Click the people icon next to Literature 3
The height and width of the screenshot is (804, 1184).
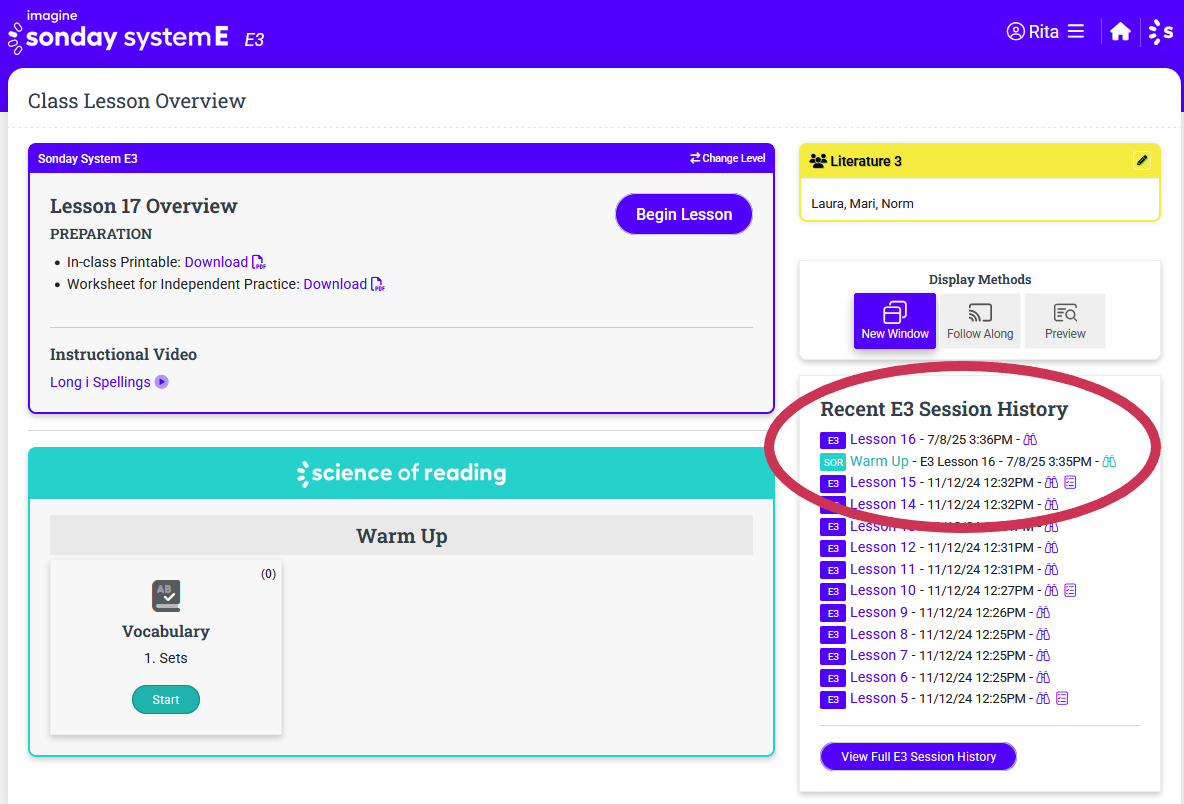(818, 161)
